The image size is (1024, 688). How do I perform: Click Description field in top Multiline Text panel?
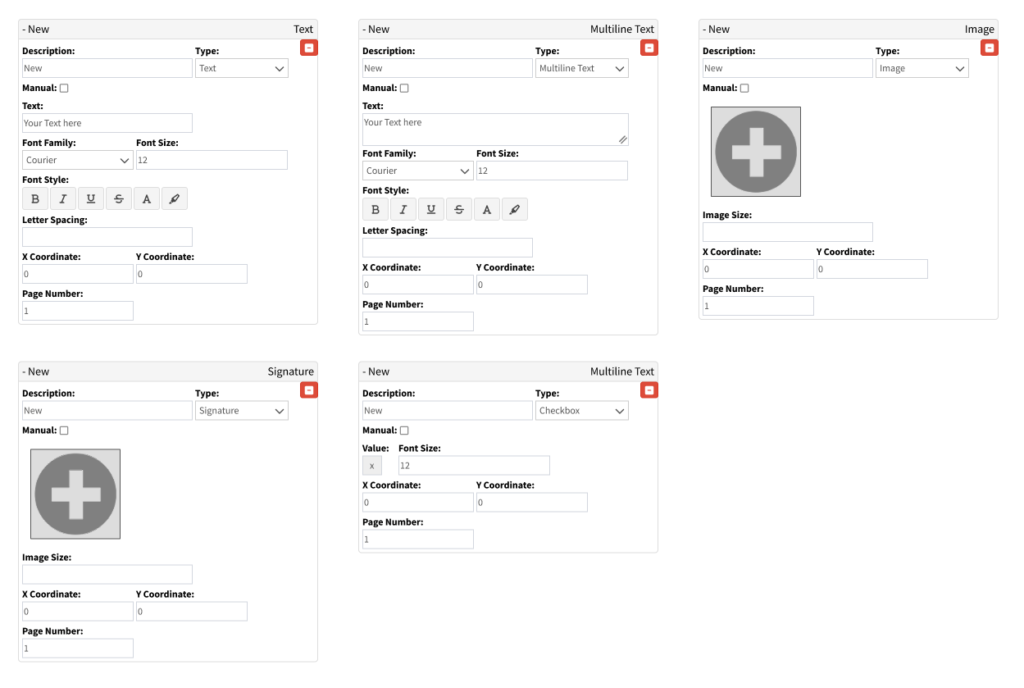[447, 69]
